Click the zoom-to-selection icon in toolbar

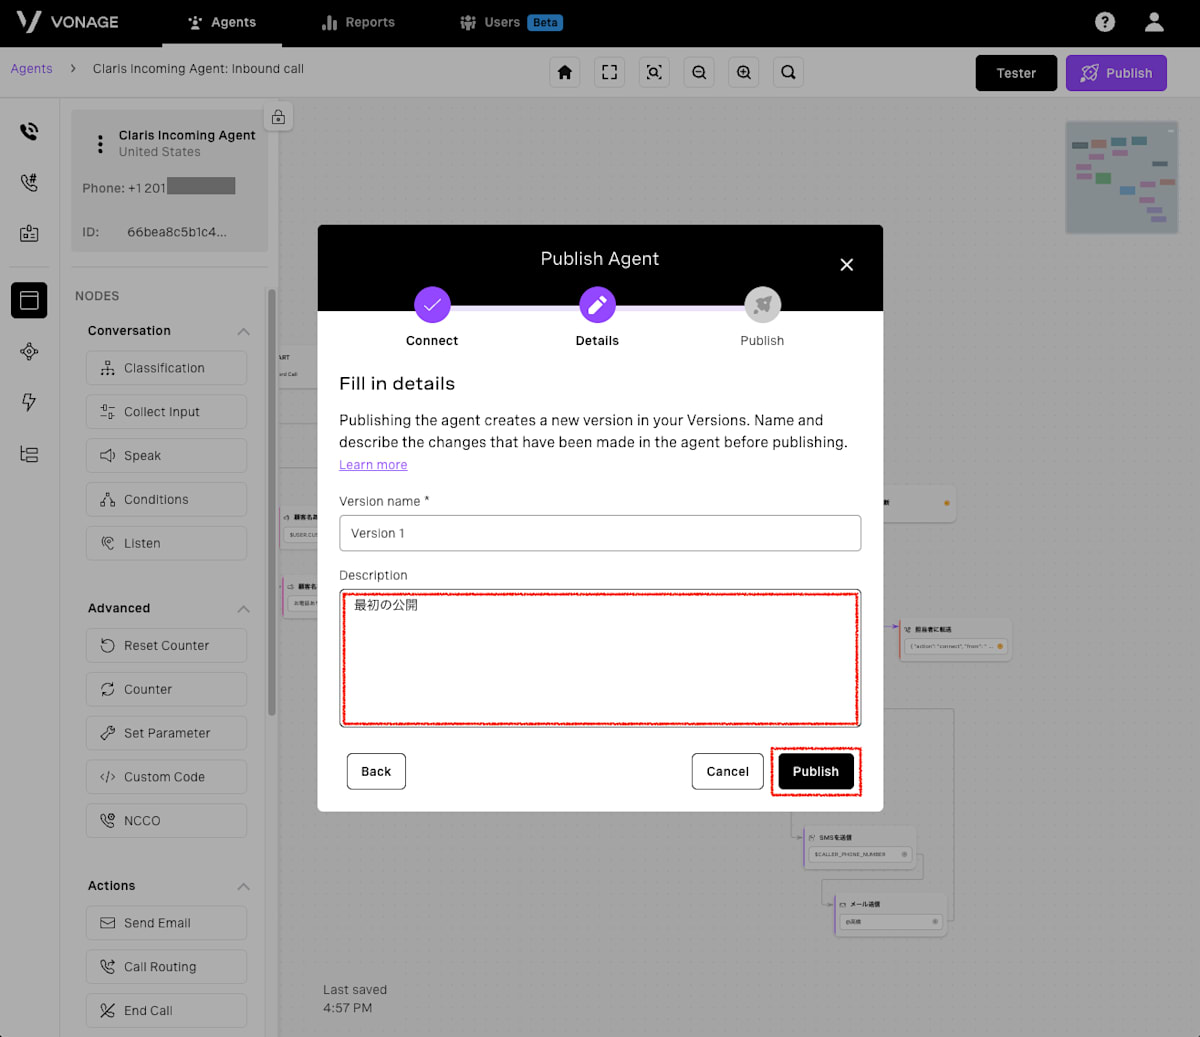[654, 72]
